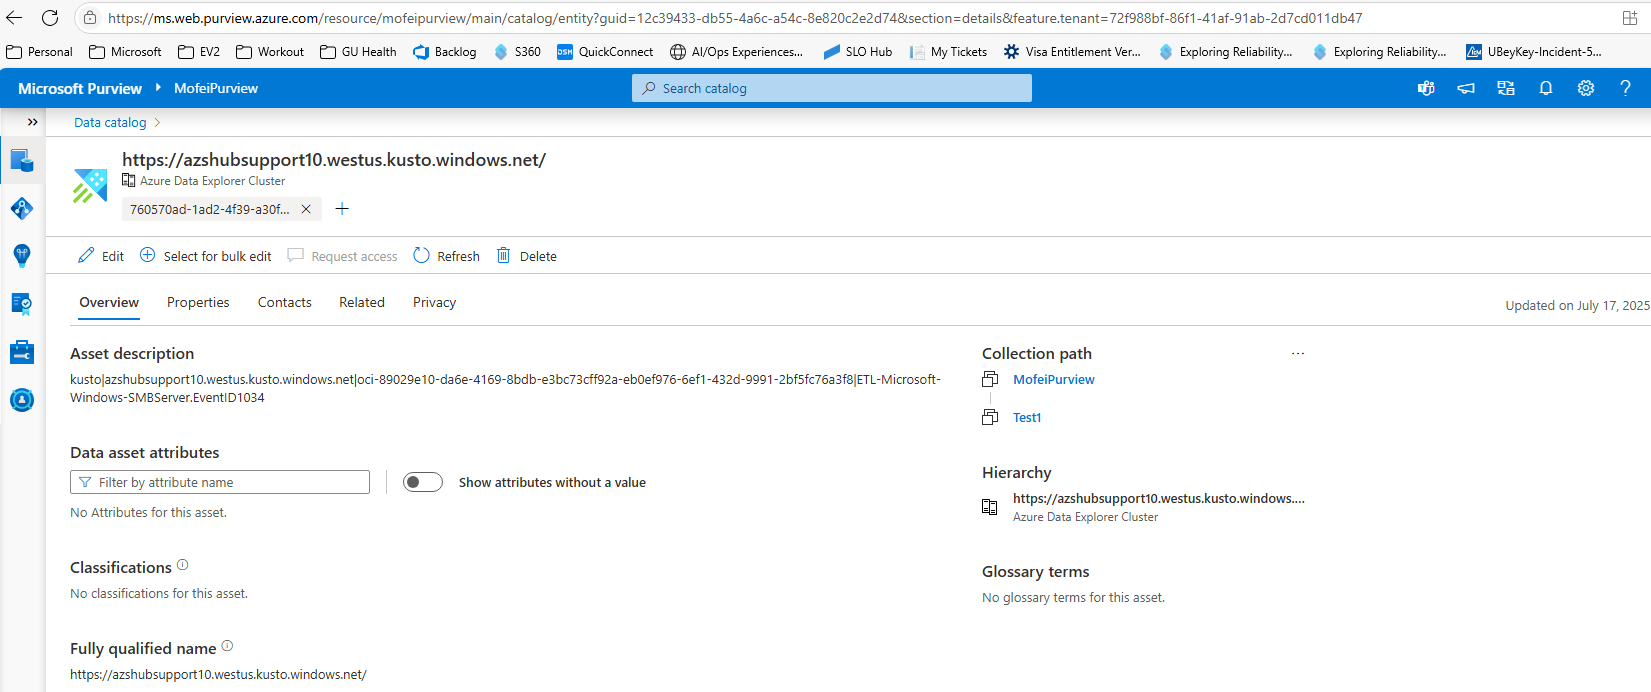Delete this asset
Screen dimensions: 1651x692
pos(527,256)
